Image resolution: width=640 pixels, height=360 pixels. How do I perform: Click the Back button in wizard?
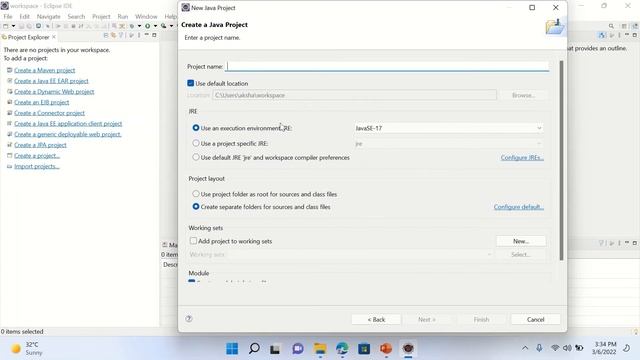click(376, 320)
